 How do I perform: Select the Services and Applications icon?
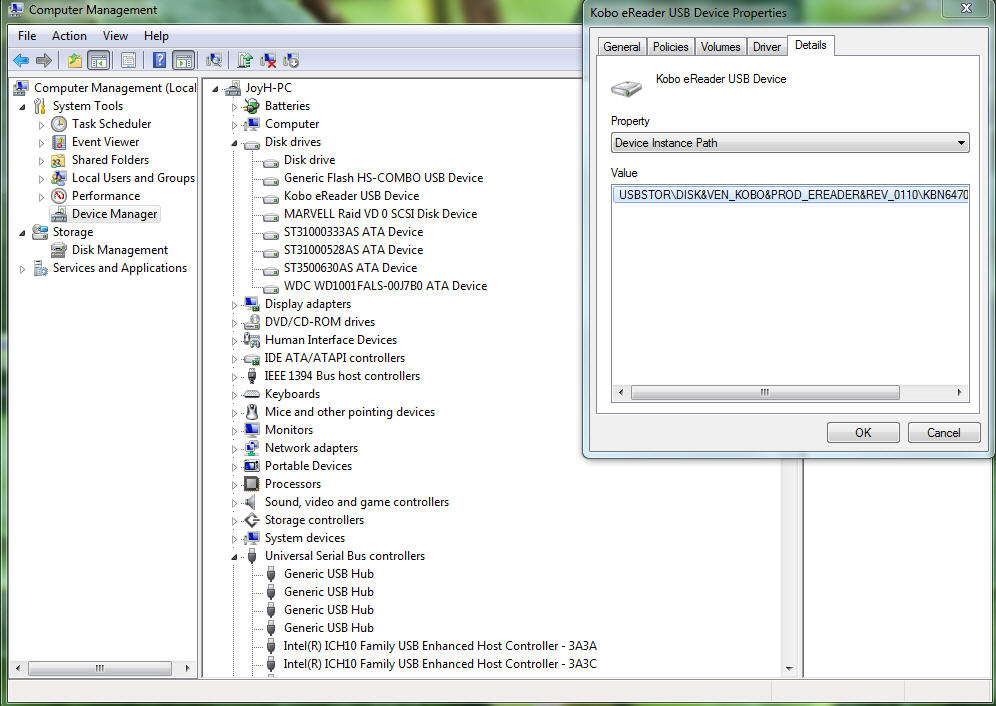click(x=41, y=268)
